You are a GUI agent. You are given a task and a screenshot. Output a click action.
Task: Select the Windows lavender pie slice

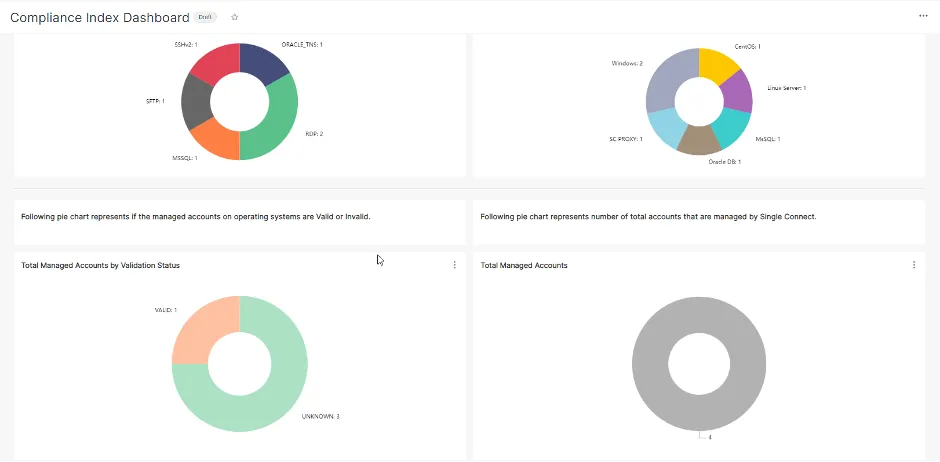pyautogui.click(x=670, y=80)
